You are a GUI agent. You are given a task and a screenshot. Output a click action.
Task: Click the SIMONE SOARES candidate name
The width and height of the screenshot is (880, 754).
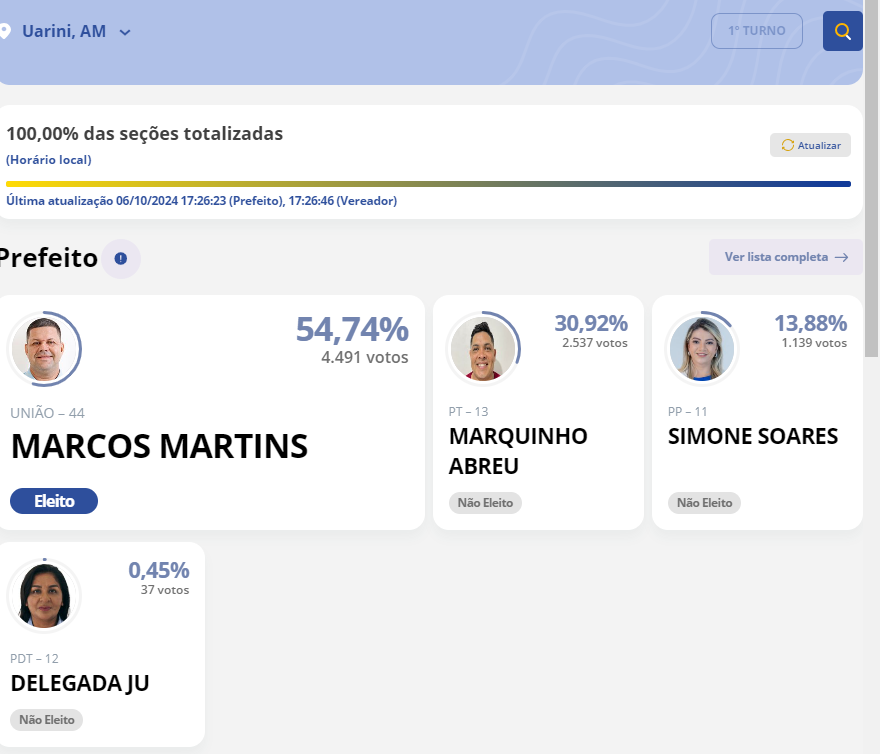point(753,437)
